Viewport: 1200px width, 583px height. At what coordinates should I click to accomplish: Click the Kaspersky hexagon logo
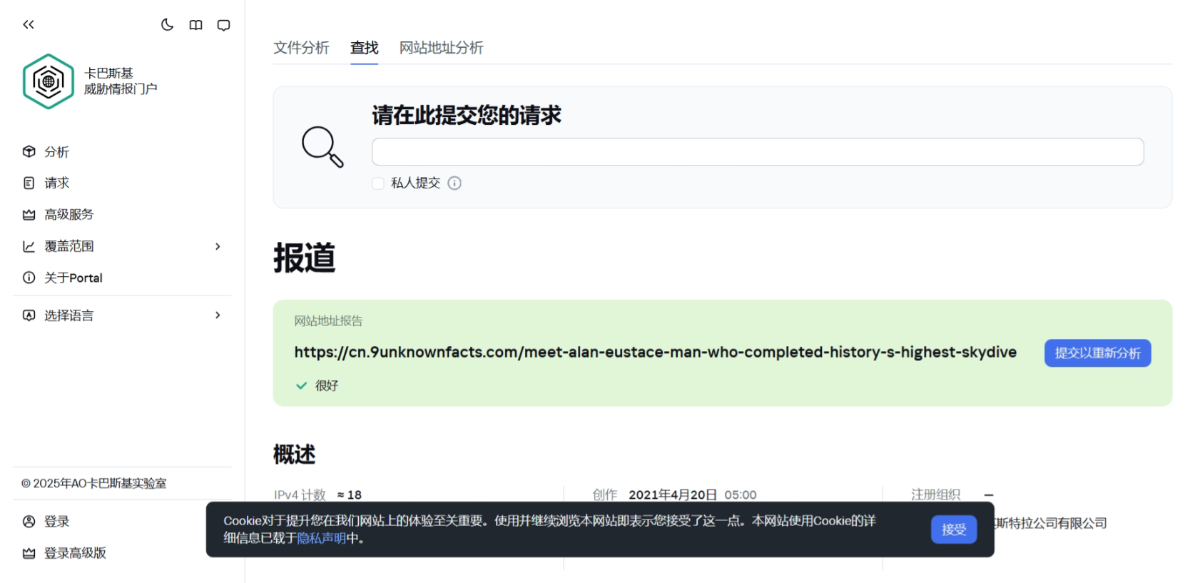[x=48, y=81]
